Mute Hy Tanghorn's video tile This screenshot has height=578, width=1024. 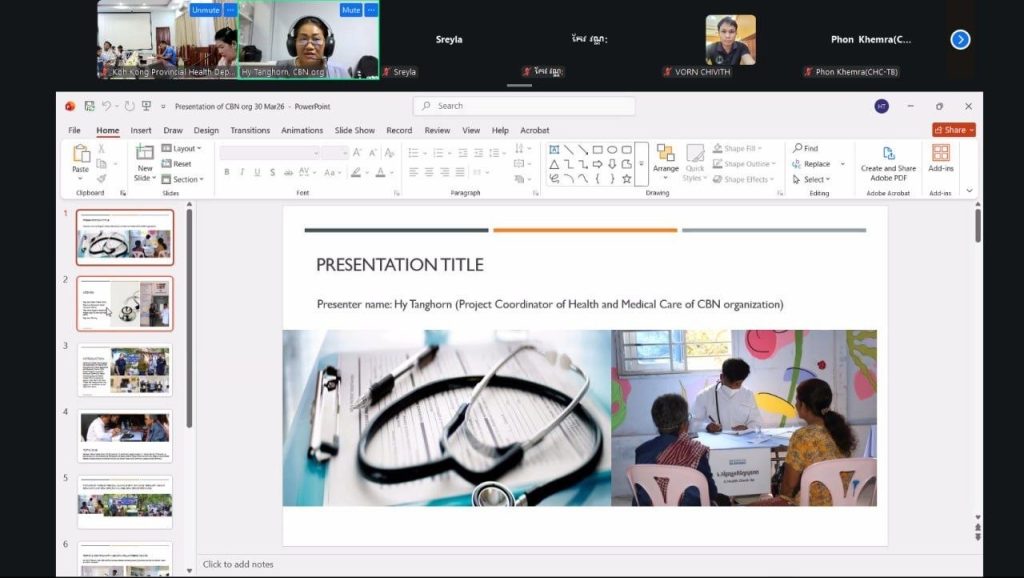coord(350,10)
